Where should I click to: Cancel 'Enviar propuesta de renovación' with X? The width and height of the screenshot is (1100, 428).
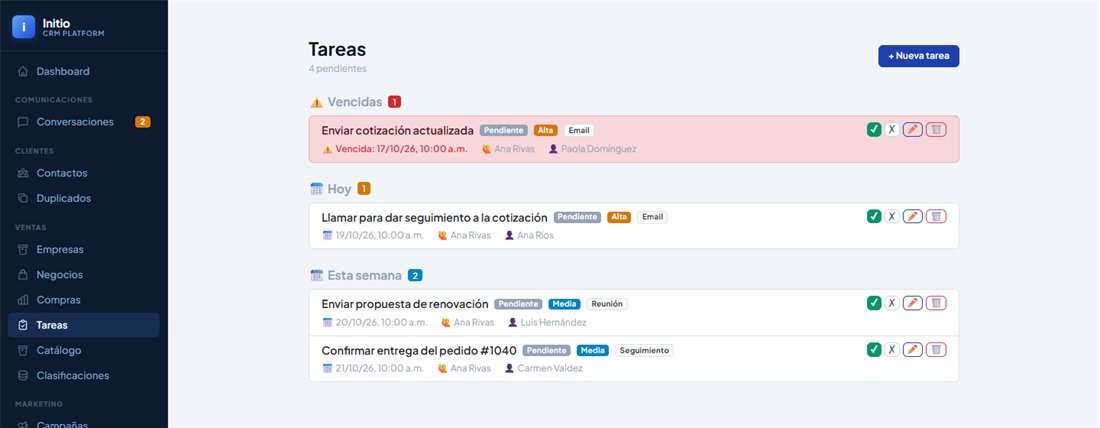point(892,303)
